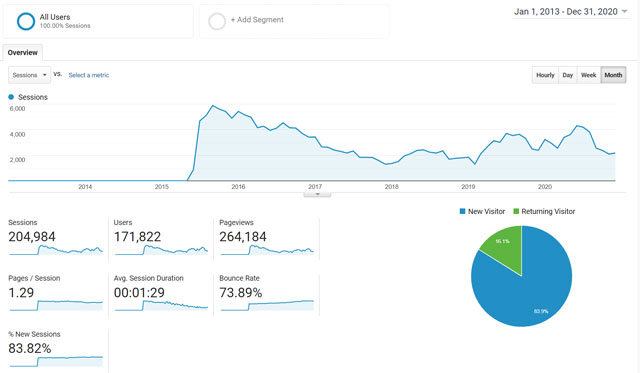Click the Bounce Rate sparkline chart

coord(267,305)
